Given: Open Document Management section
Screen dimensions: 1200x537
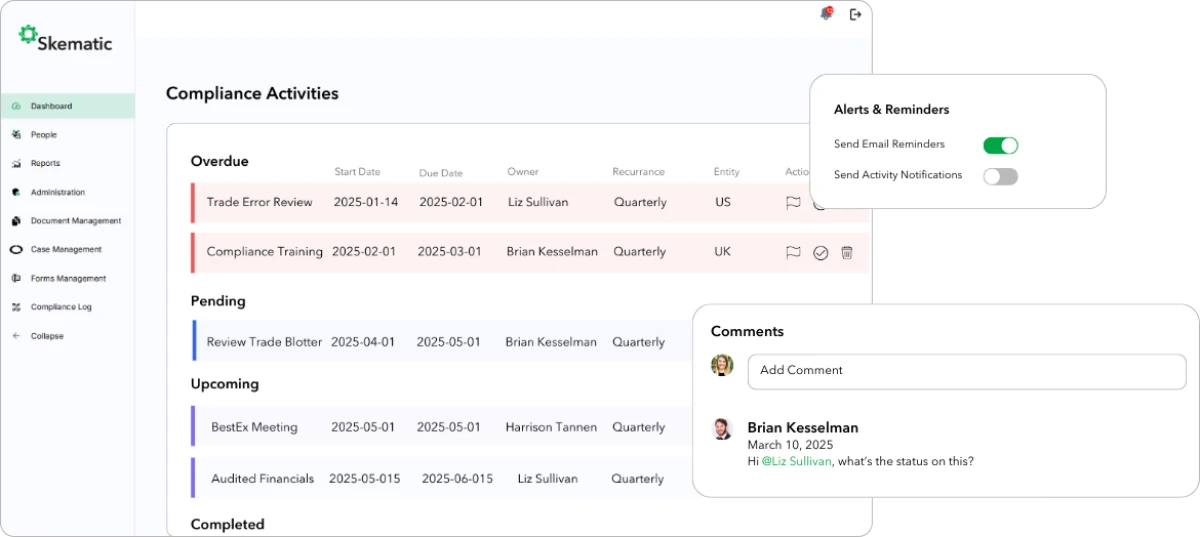Looking at the screenshot, I should point(75,221).
